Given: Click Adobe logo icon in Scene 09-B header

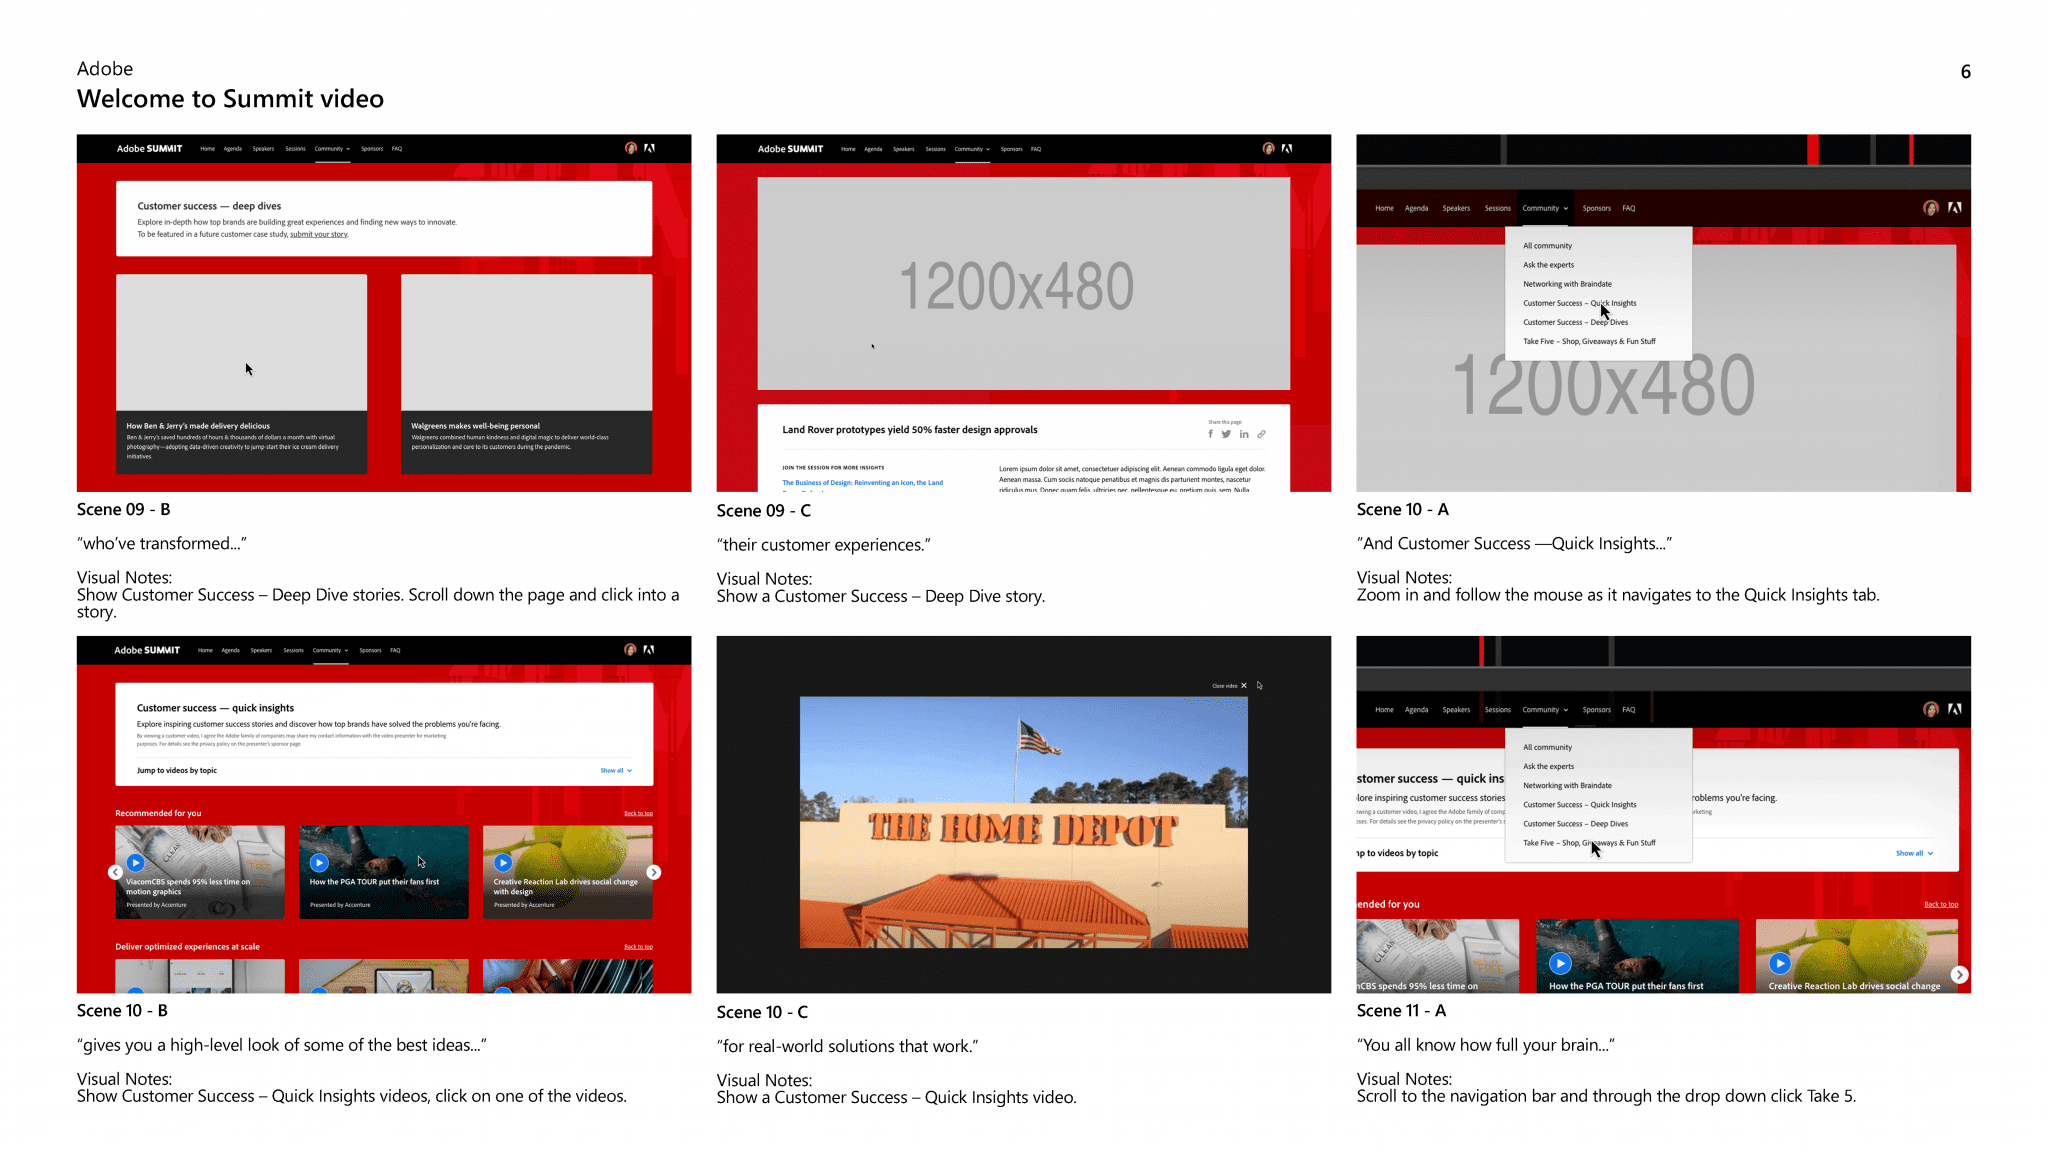Looking at the screenshot, I should pos(650,148).
